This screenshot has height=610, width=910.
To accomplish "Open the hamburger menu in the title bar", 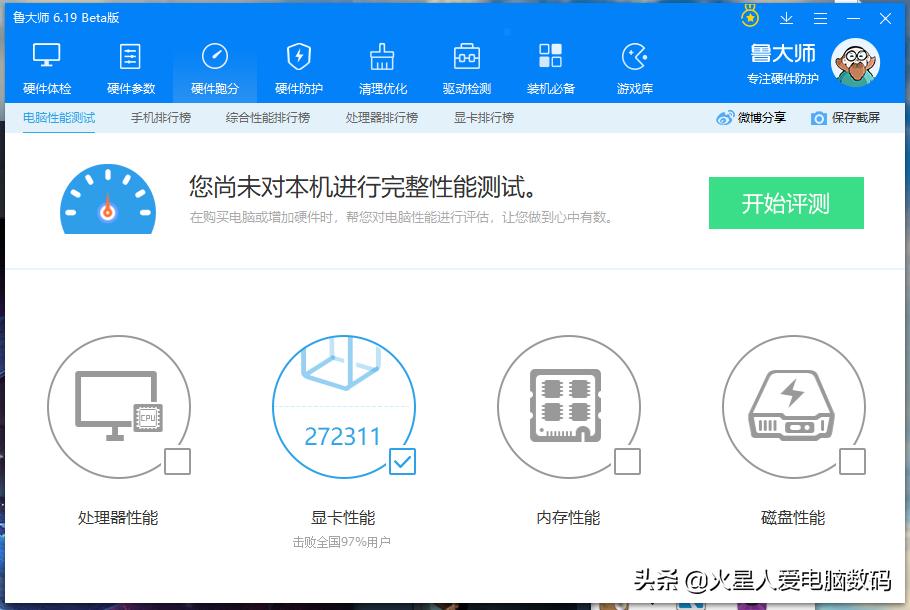I will click(821, 18).
